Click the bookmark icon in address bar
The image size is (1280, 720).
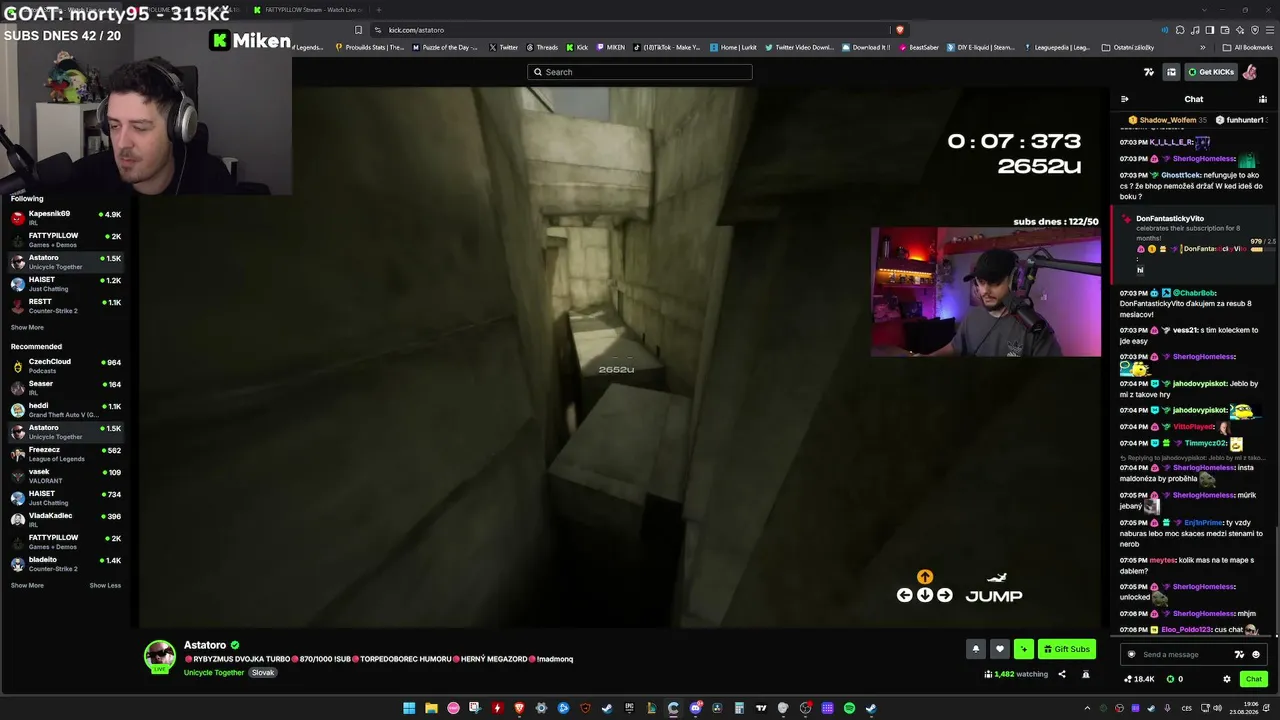[x=358, y=30]
